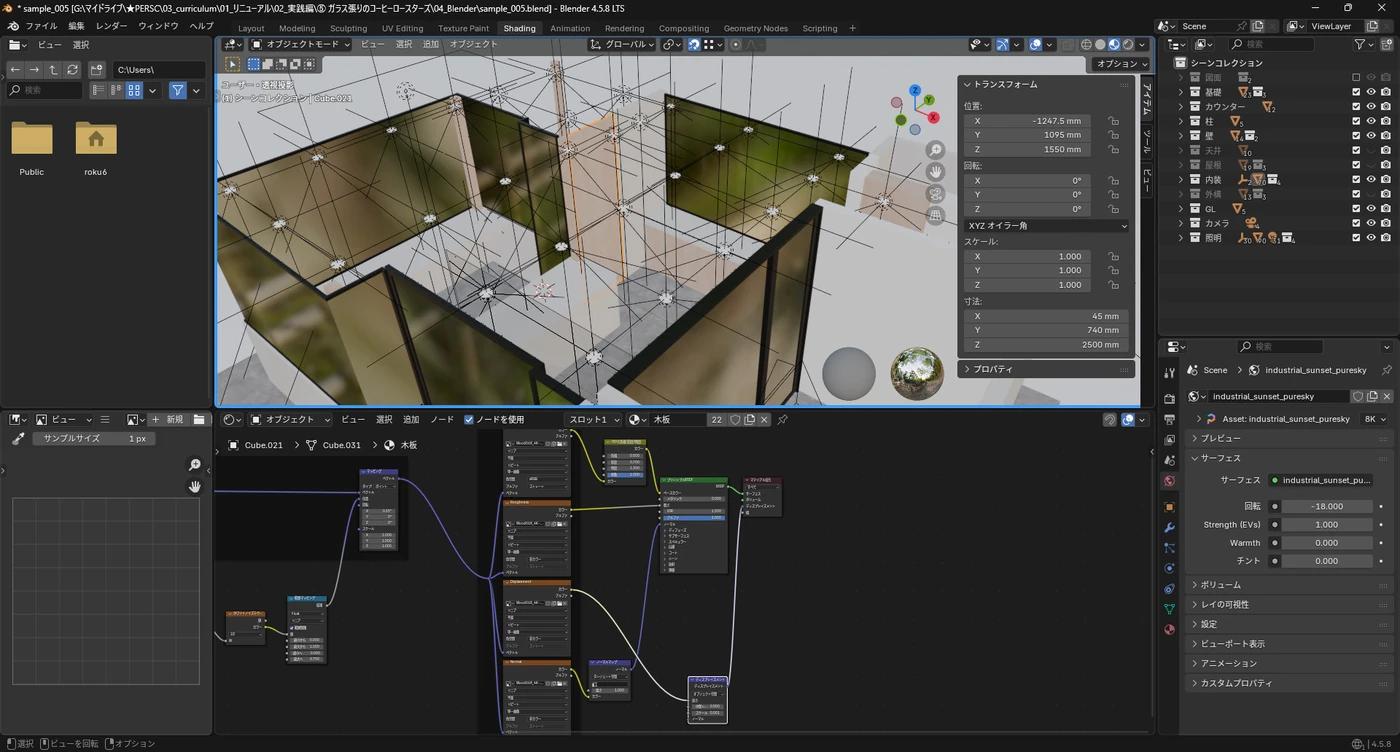Hide the 壁 collection with eye icon
The image size is (1400, 752).
tap(1371, 136)
